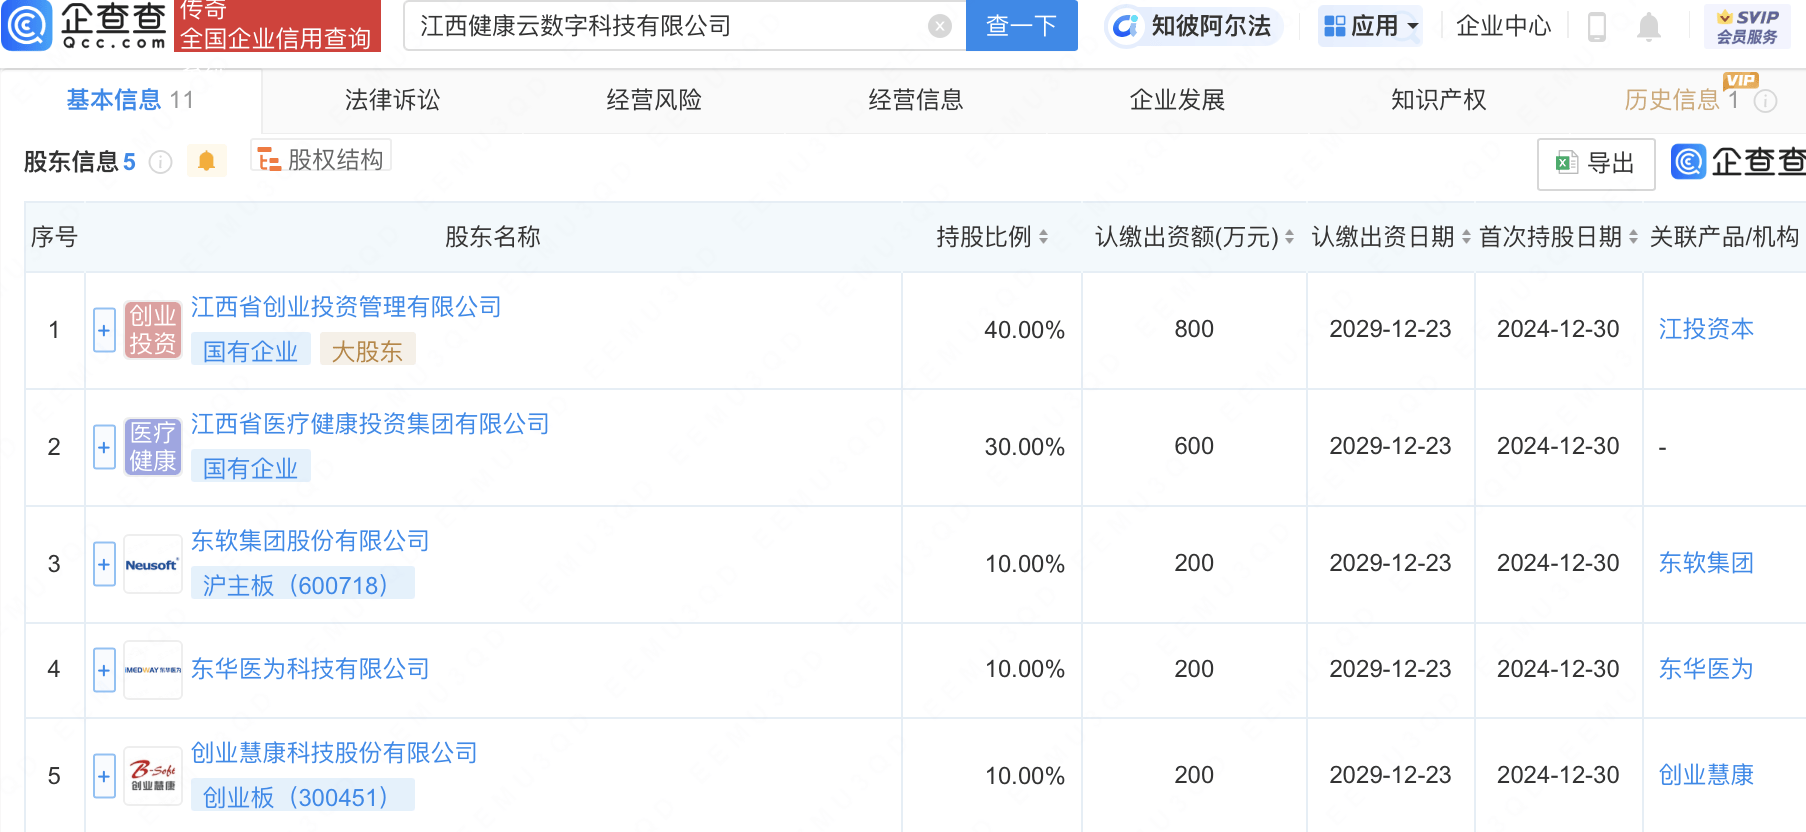
Task: Clear the search box with the X icon
Action: pyautogui.click(x=939, y=26)
